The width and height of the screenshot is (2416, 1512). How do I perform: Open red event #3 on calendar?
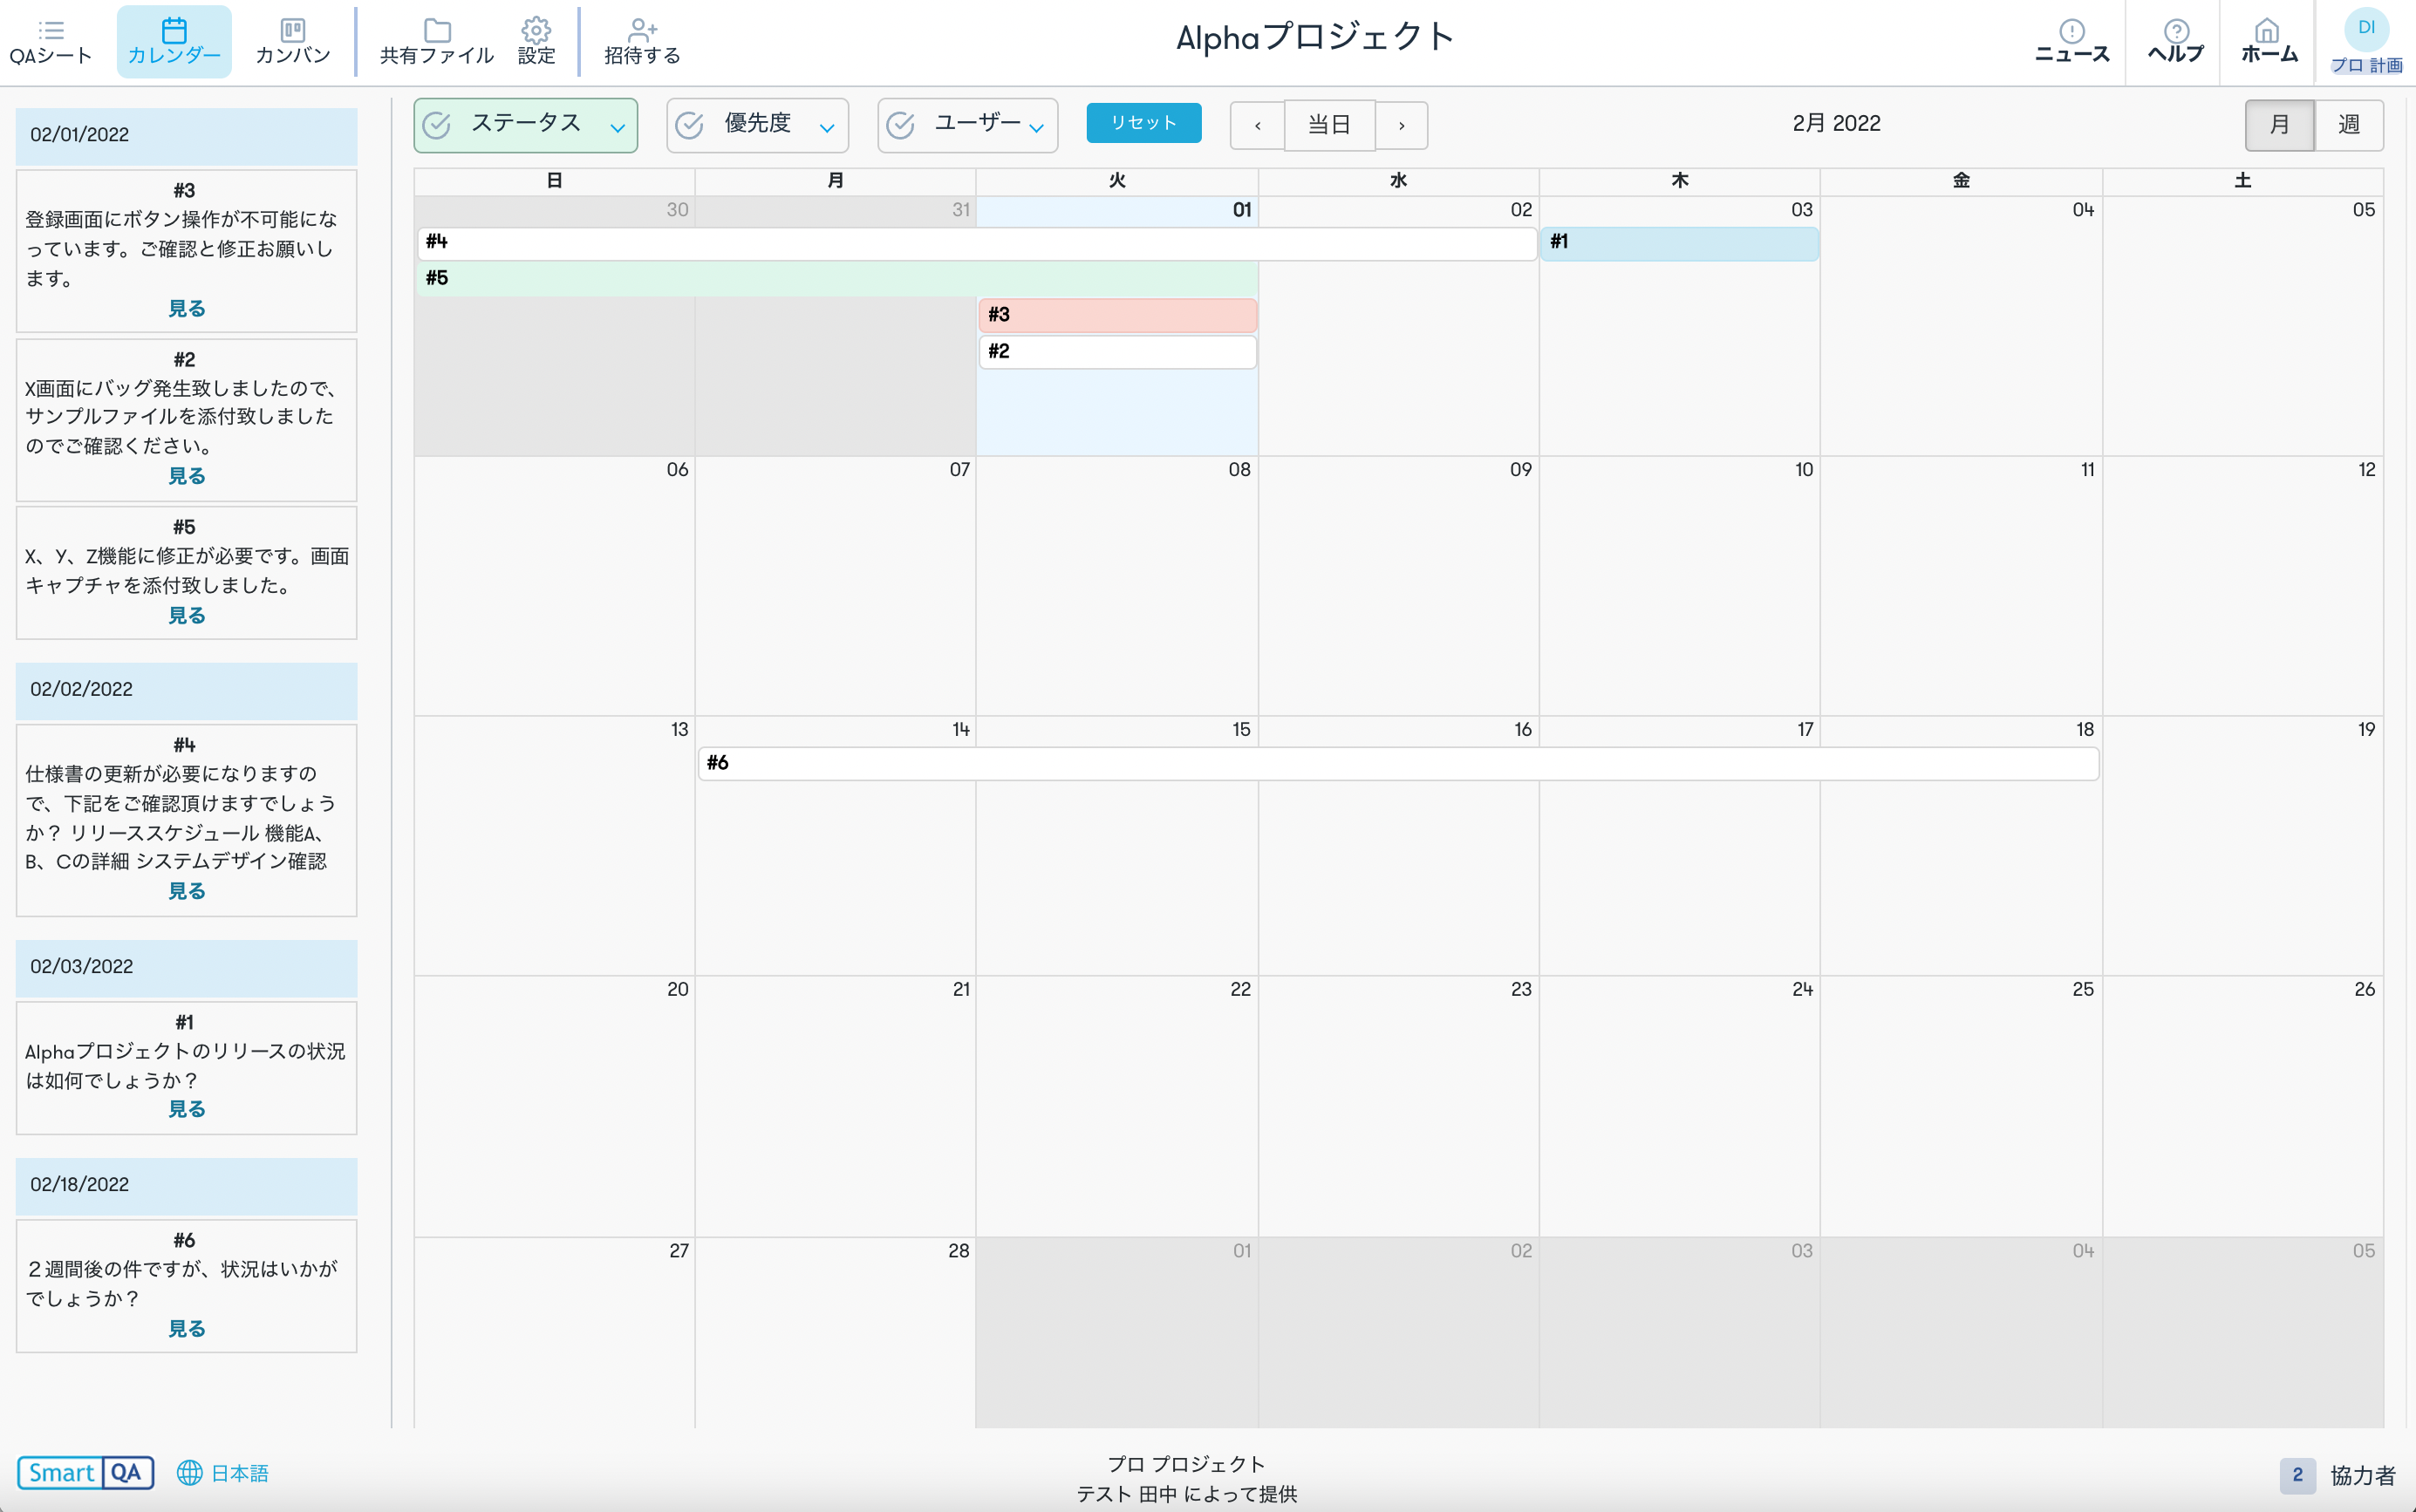click(x=1117, y=315)
